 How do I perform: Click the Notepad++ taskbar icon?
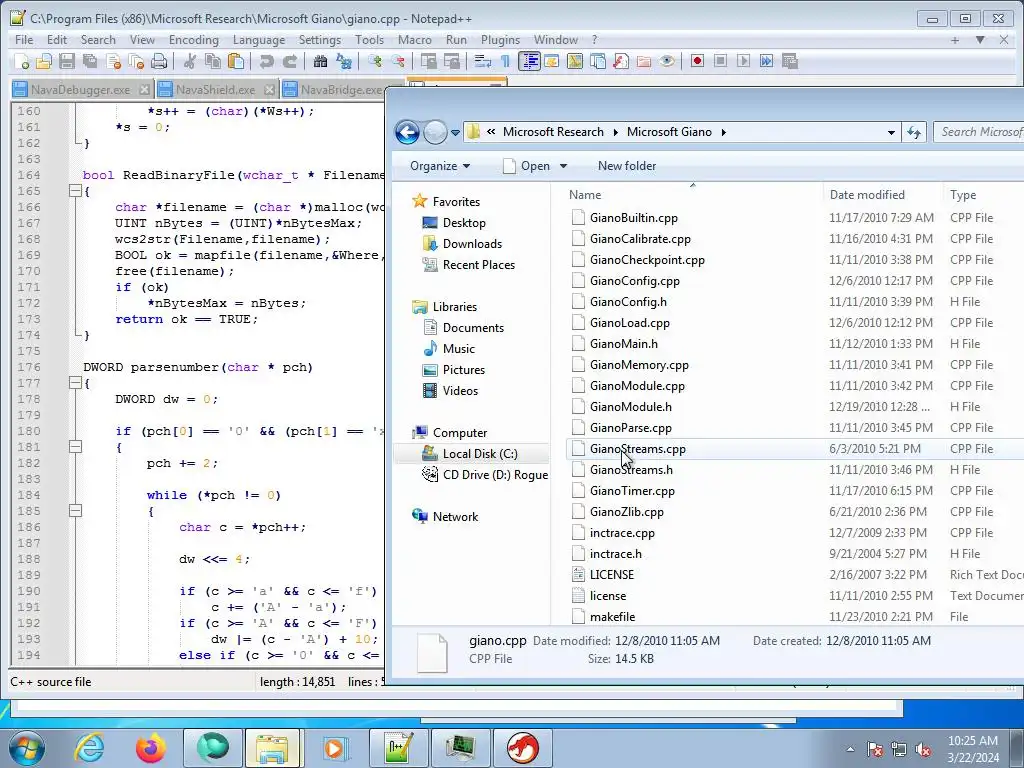tap(399, 748)
